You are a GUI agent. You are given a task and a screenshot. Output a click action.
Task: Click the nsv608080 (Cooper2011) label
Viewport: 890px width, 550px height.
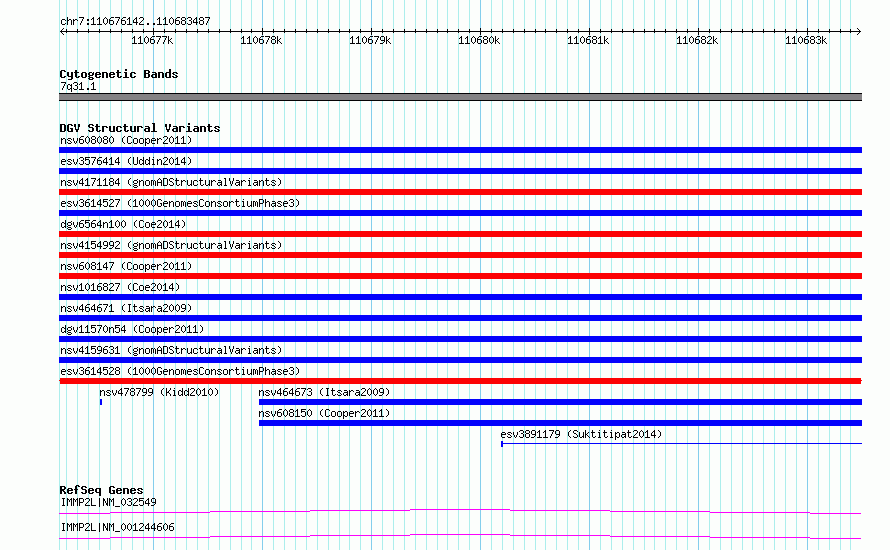pyautogui.click(x=126, y=140)
